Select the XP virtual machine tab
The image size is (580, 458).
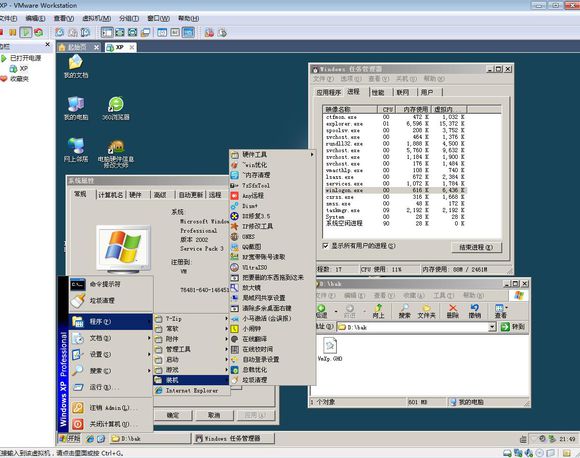click(120, 47)
